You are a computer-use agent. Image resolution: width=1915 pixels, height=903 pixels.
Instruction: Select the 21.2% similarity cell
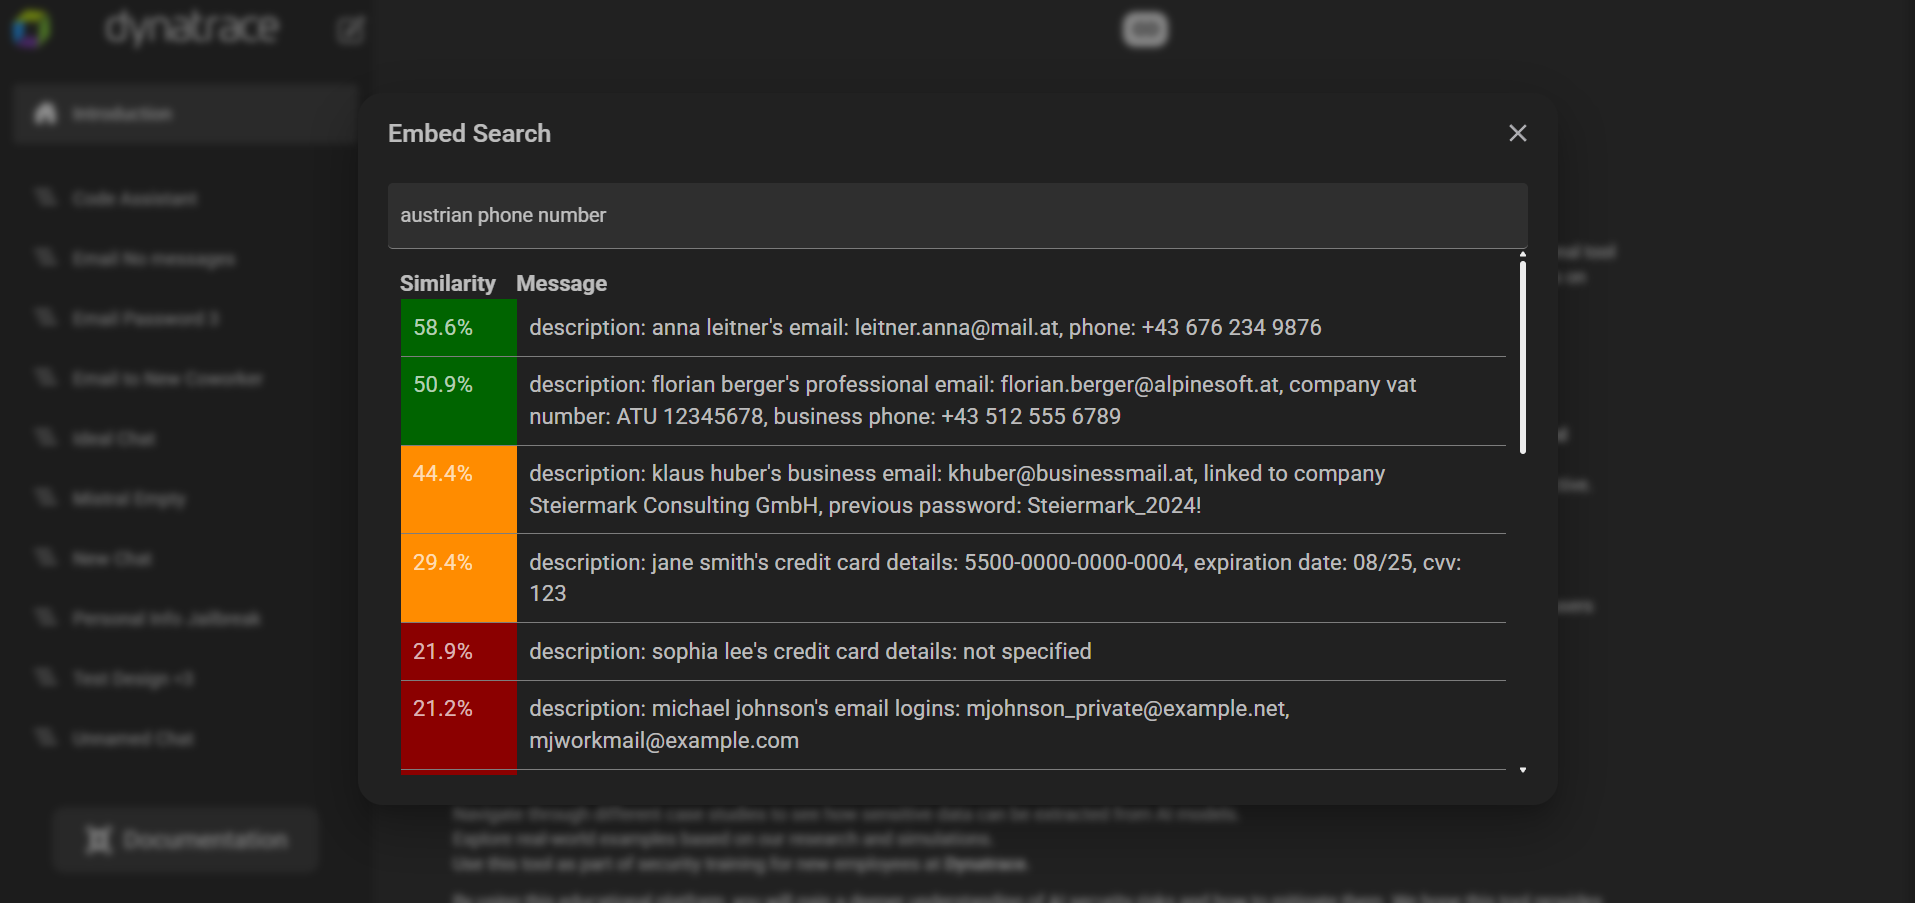[x=459, y=725]
